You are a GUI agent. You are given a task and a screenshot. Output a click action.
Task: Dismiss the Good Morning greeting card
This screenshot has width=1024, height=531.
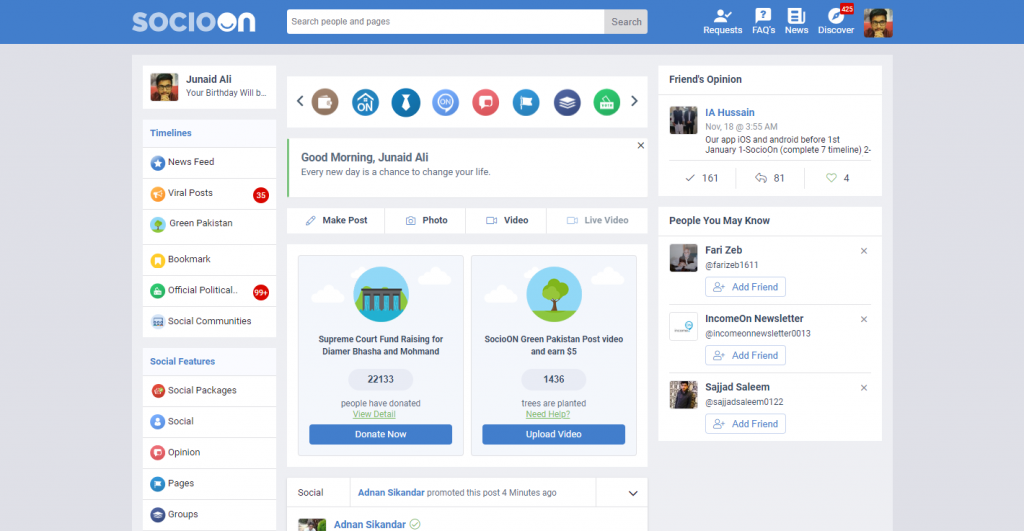click(641, 146)
